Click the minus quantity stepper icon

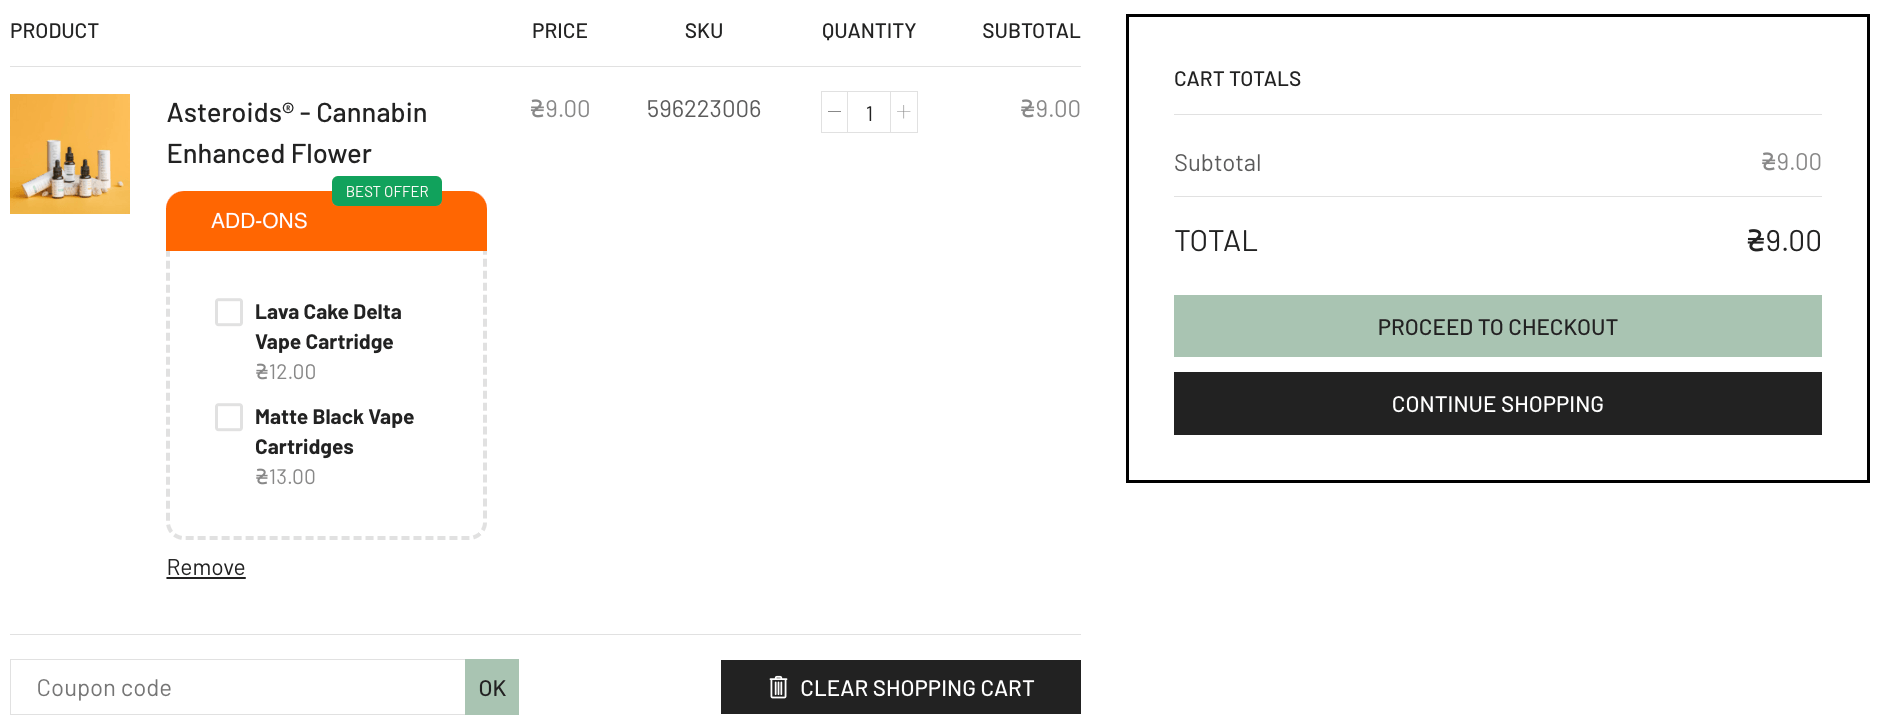point(835,112)
